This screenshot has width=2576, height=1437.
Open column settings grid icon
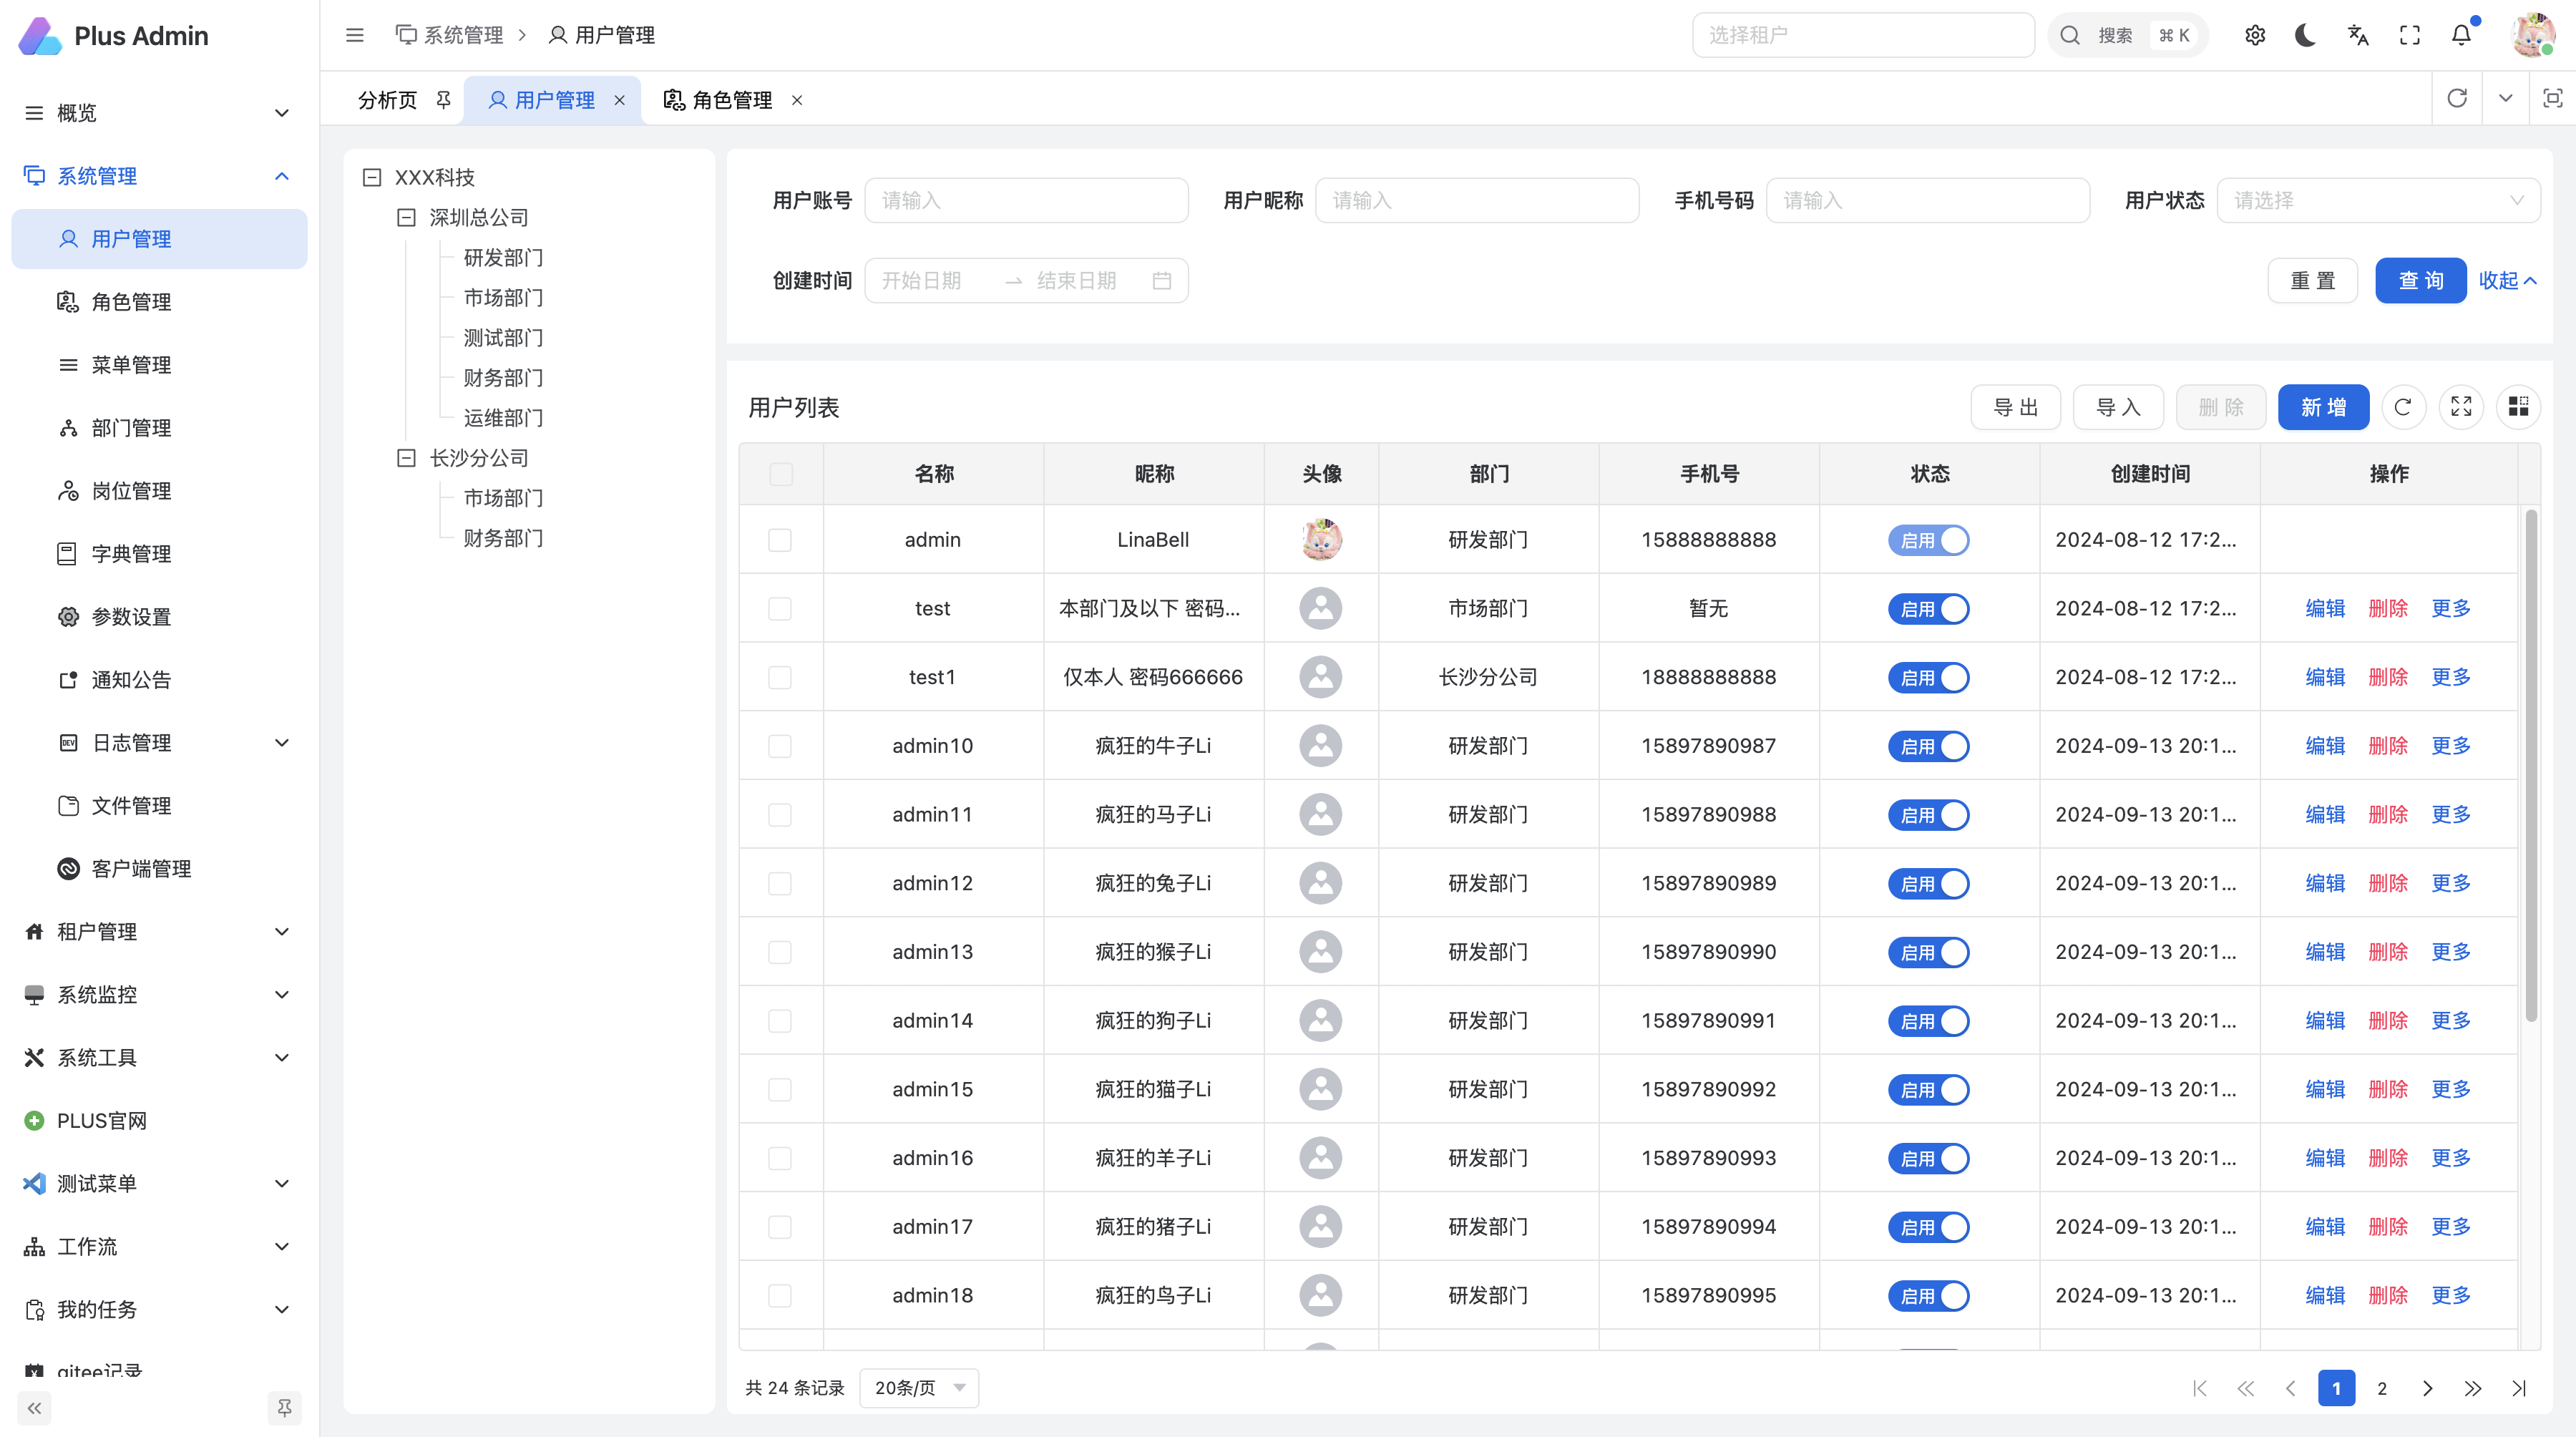[2518, 407]
